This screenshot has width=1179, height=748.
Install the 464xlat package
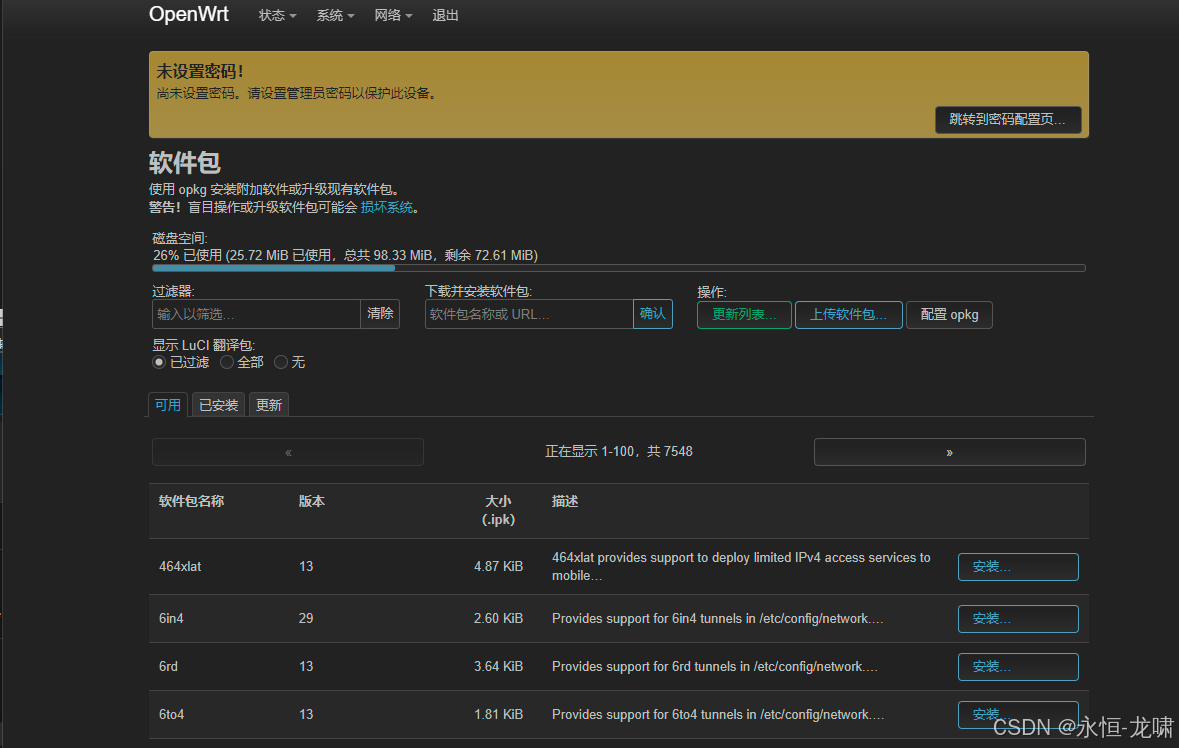[x=1018, y=567]
